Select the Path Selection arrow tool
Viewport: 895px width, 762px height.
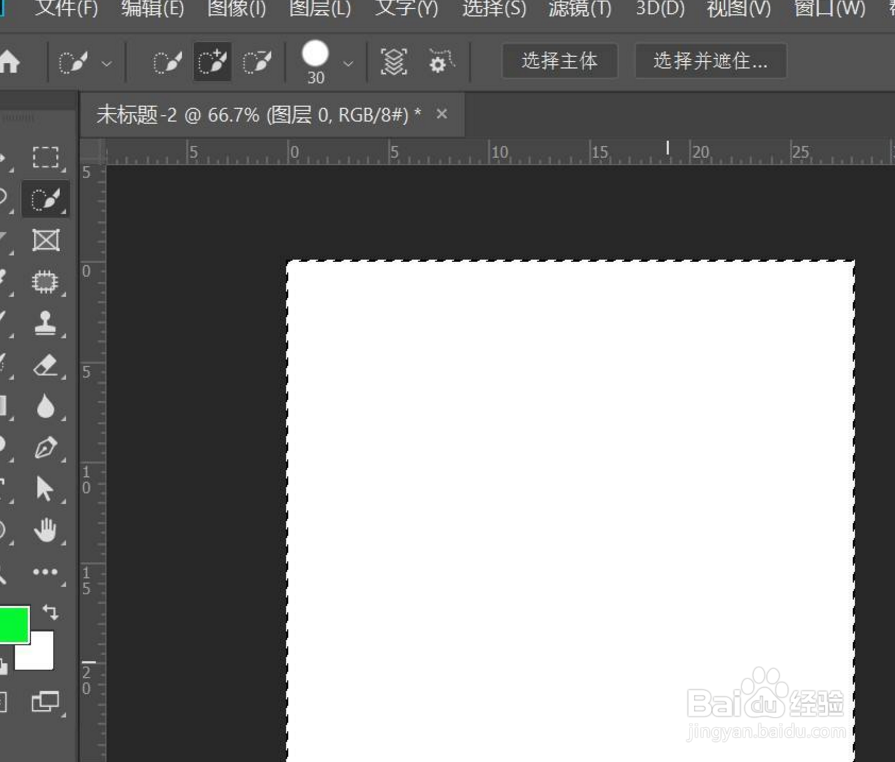point(45,489)
